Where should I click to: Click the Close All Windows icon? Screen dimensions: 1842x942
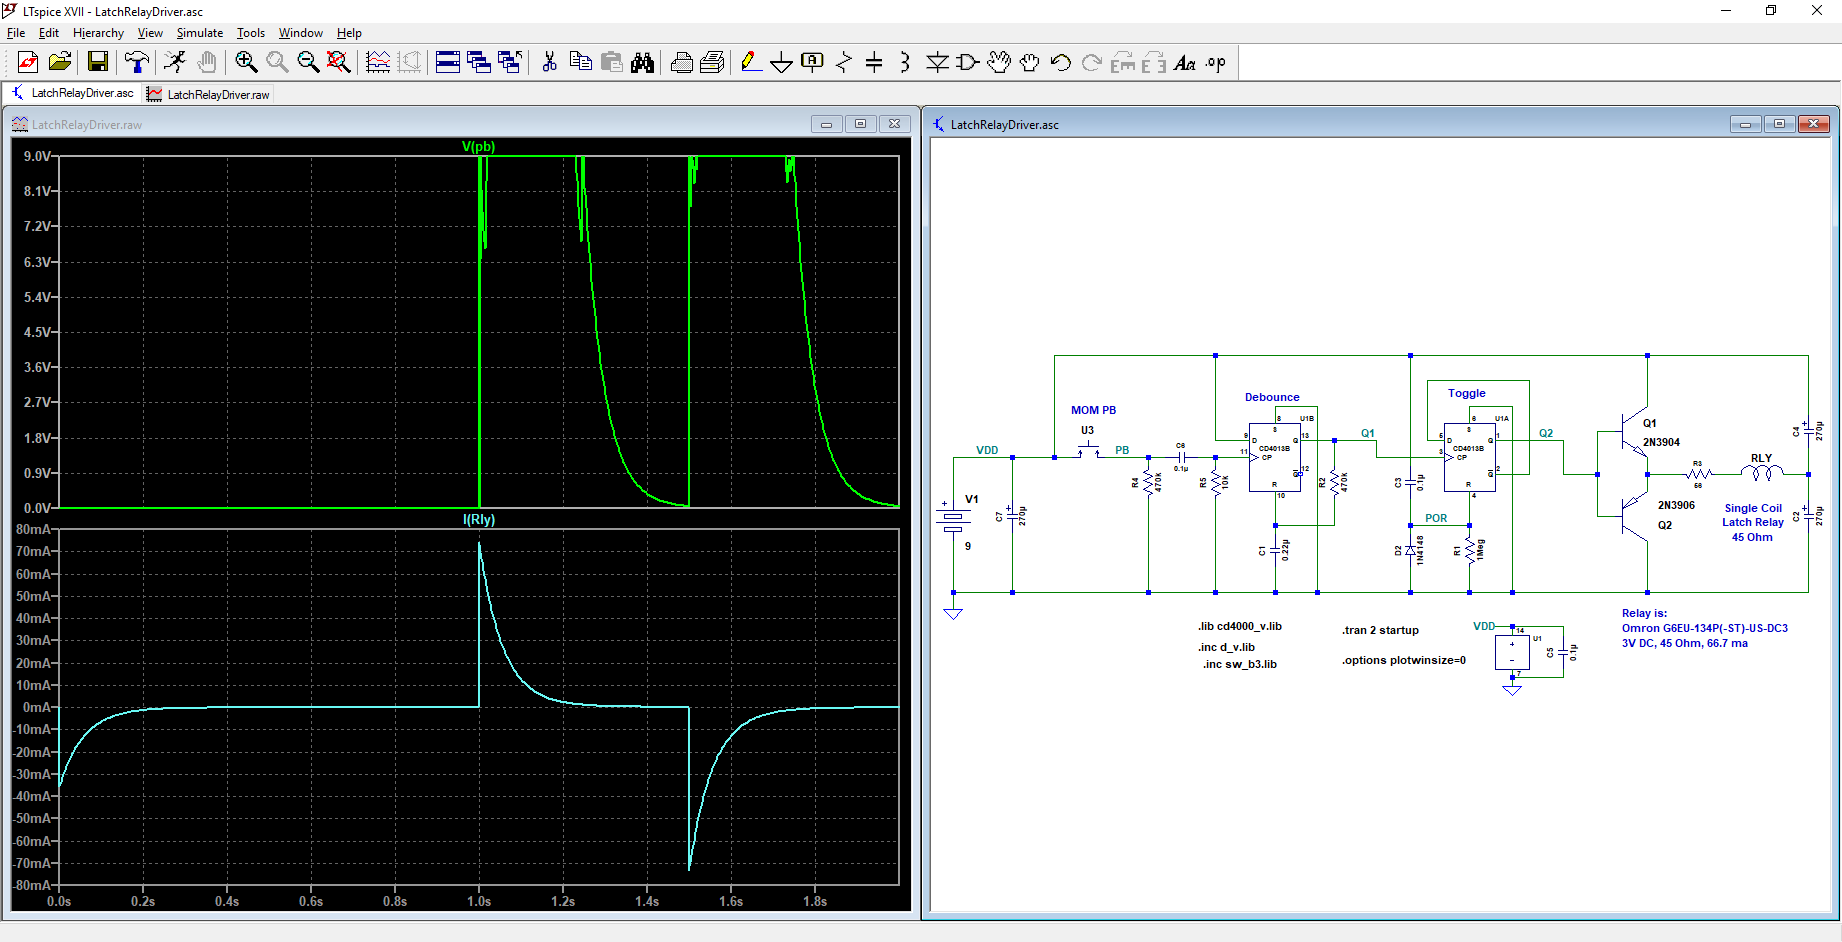click(510, 63)
